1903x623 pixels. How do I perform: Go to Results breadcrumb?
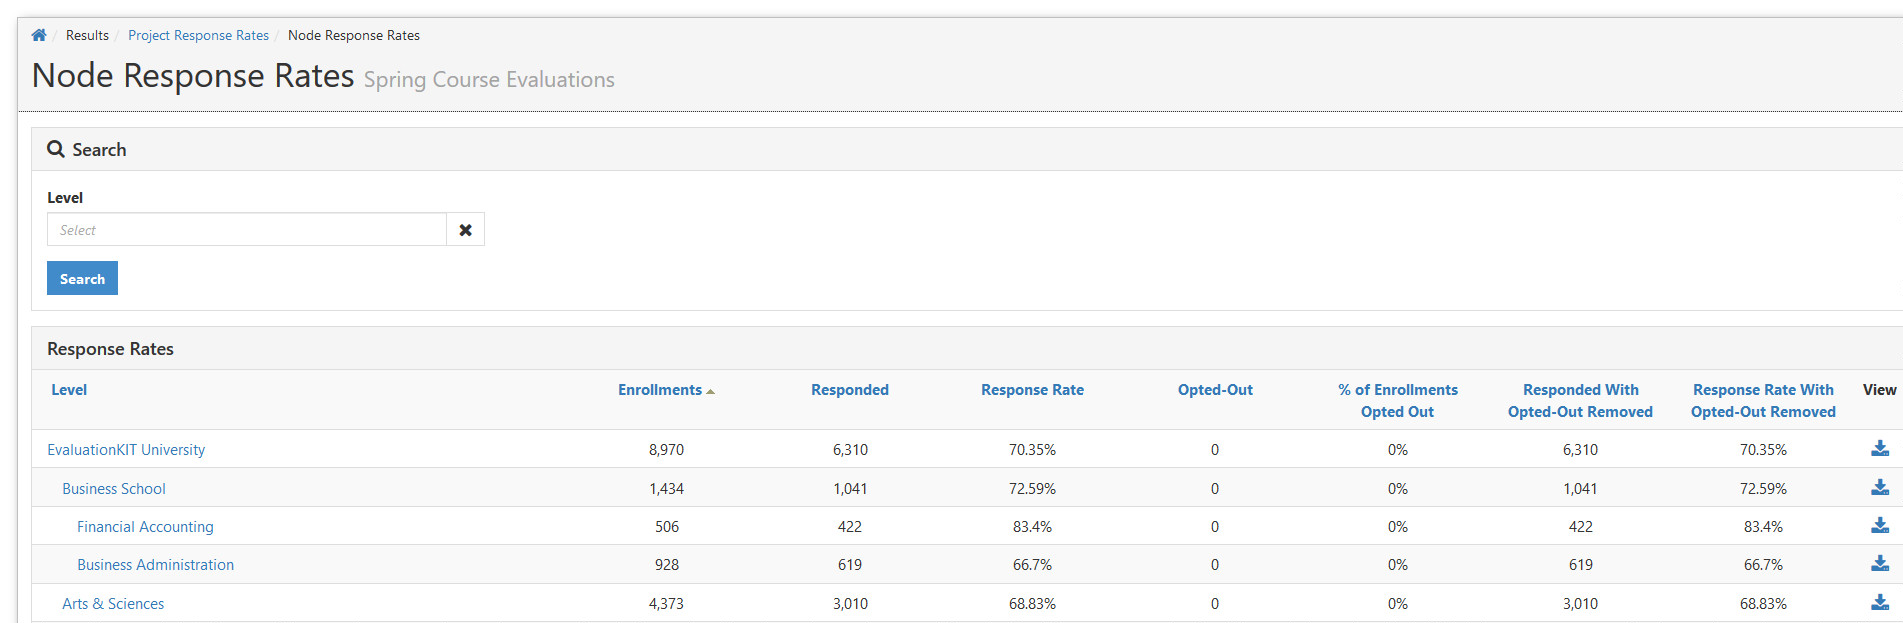(87, 35)
